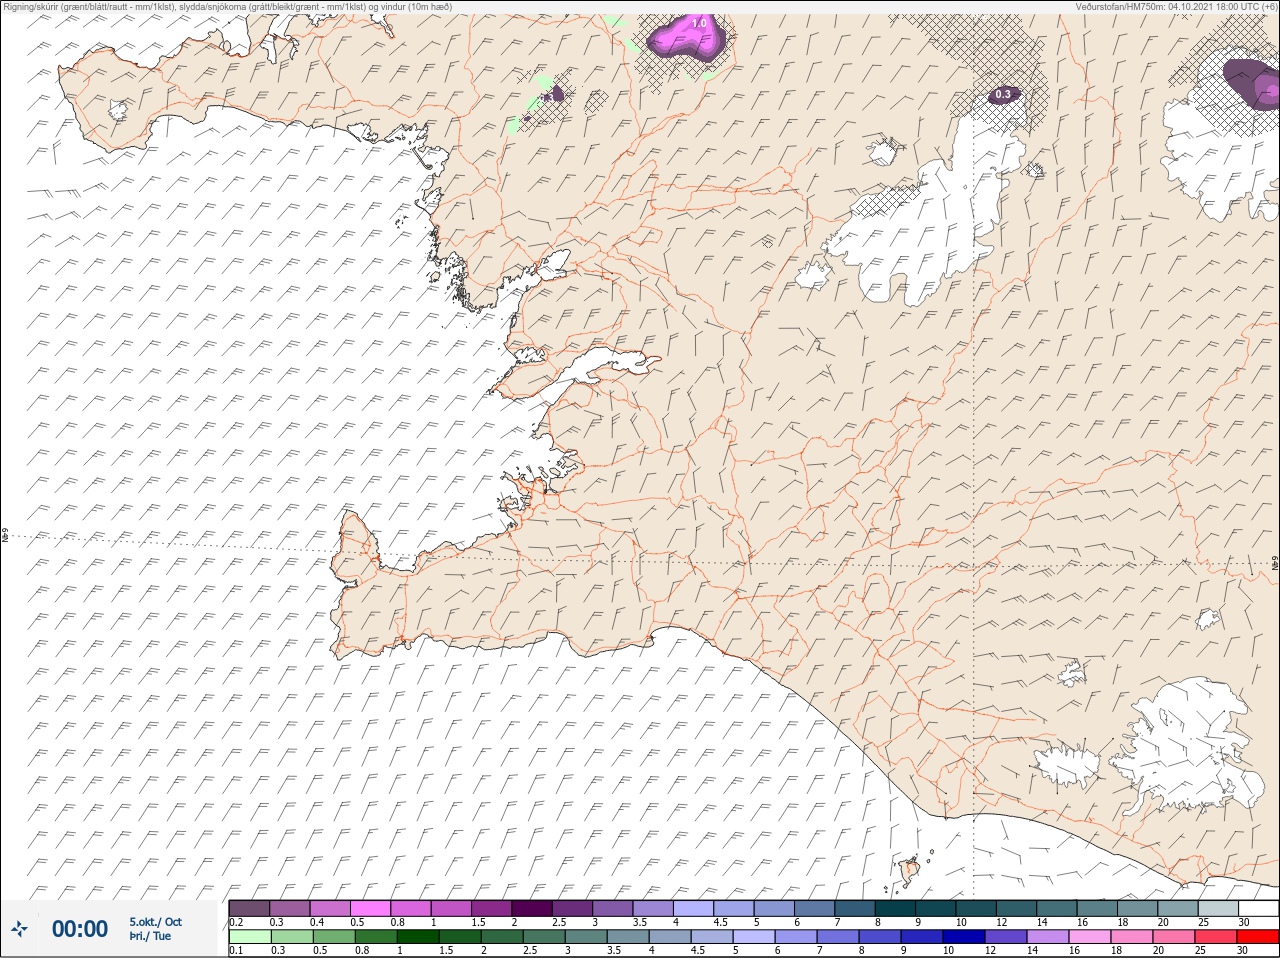Click the lower legend swatch starting at 0.1

tap(249, 937)
